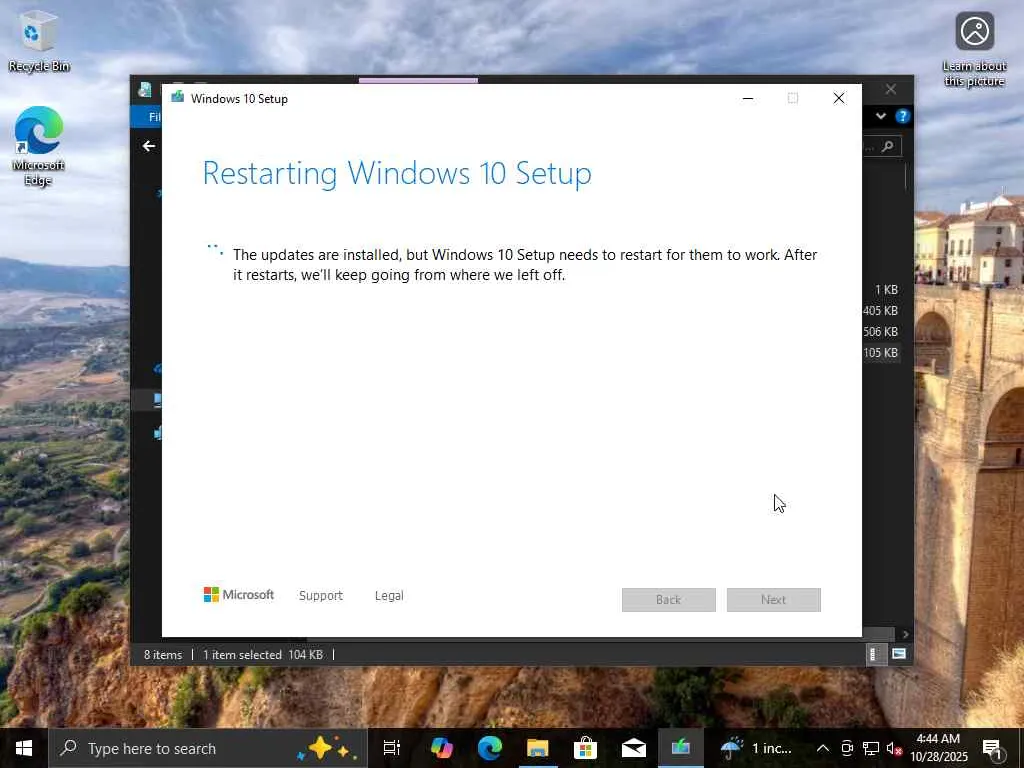The image size is (1024, 768).
Task: Switch File Explorer to details view icon
Action: (874, 654)
